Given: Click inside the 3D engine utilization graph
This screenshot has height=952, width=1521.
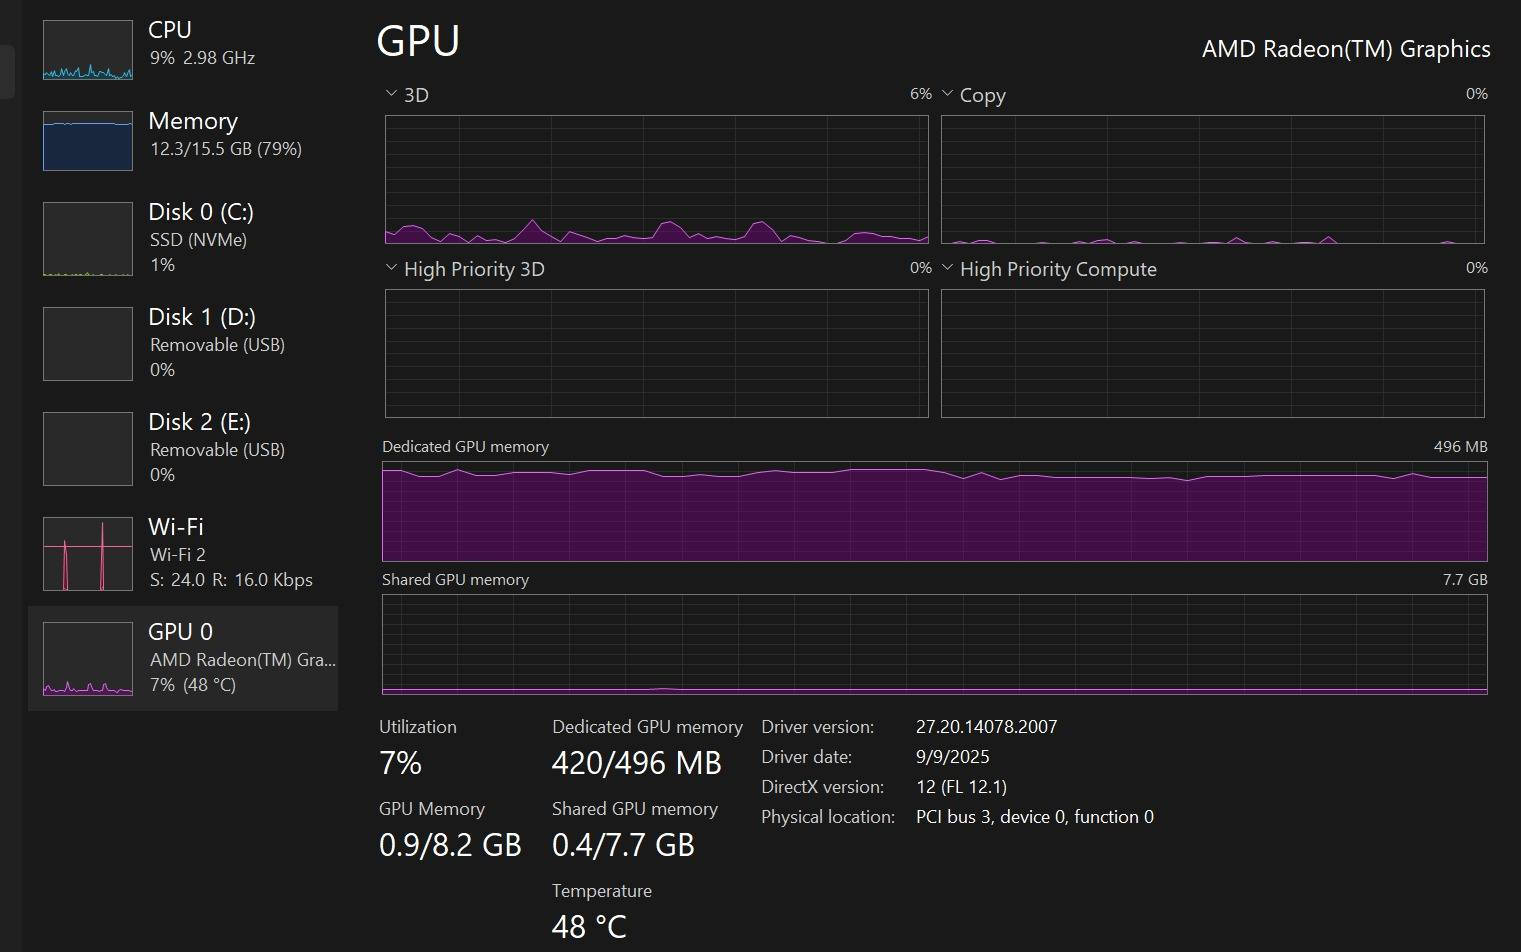Looking at the screenshot, I should (x=656, y=180).
